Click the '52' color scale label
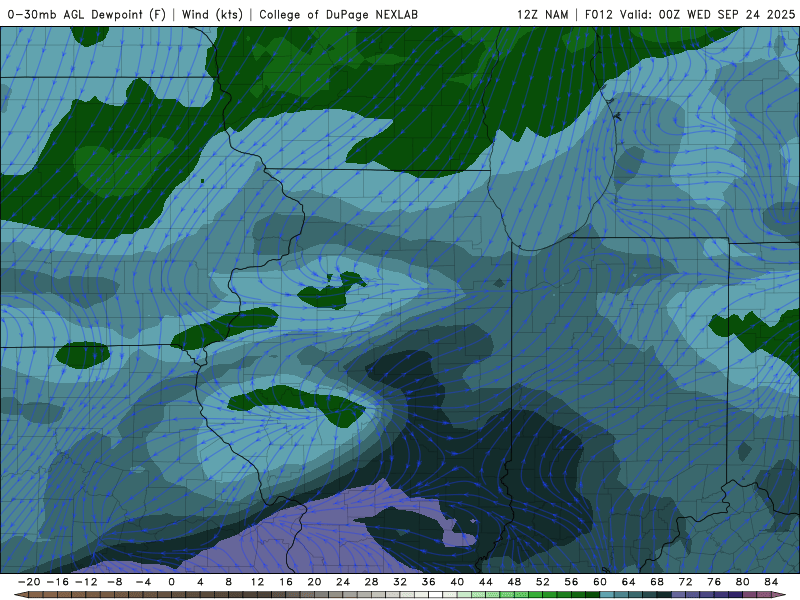This screenshot has height=600, width=800. point(543,582)
